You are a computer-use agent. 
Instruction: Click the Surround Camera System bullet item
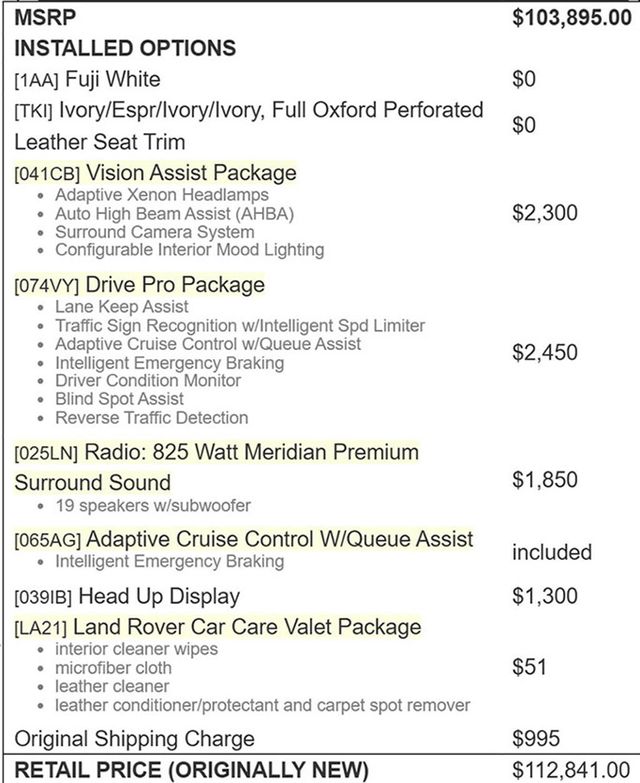[x=154, y=231]
